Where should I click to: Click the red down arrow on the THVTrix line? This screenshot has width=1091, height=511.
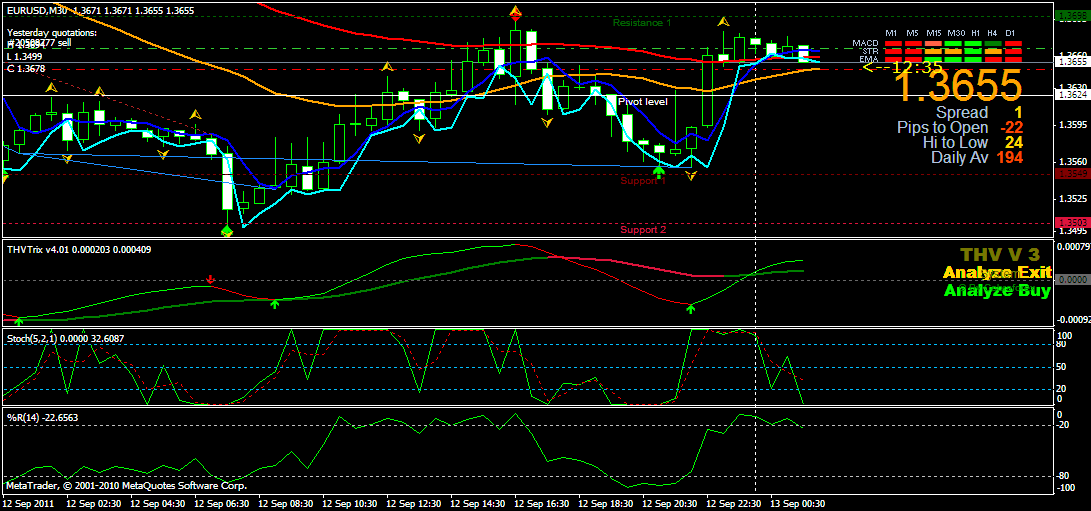[x=211, y=279]
